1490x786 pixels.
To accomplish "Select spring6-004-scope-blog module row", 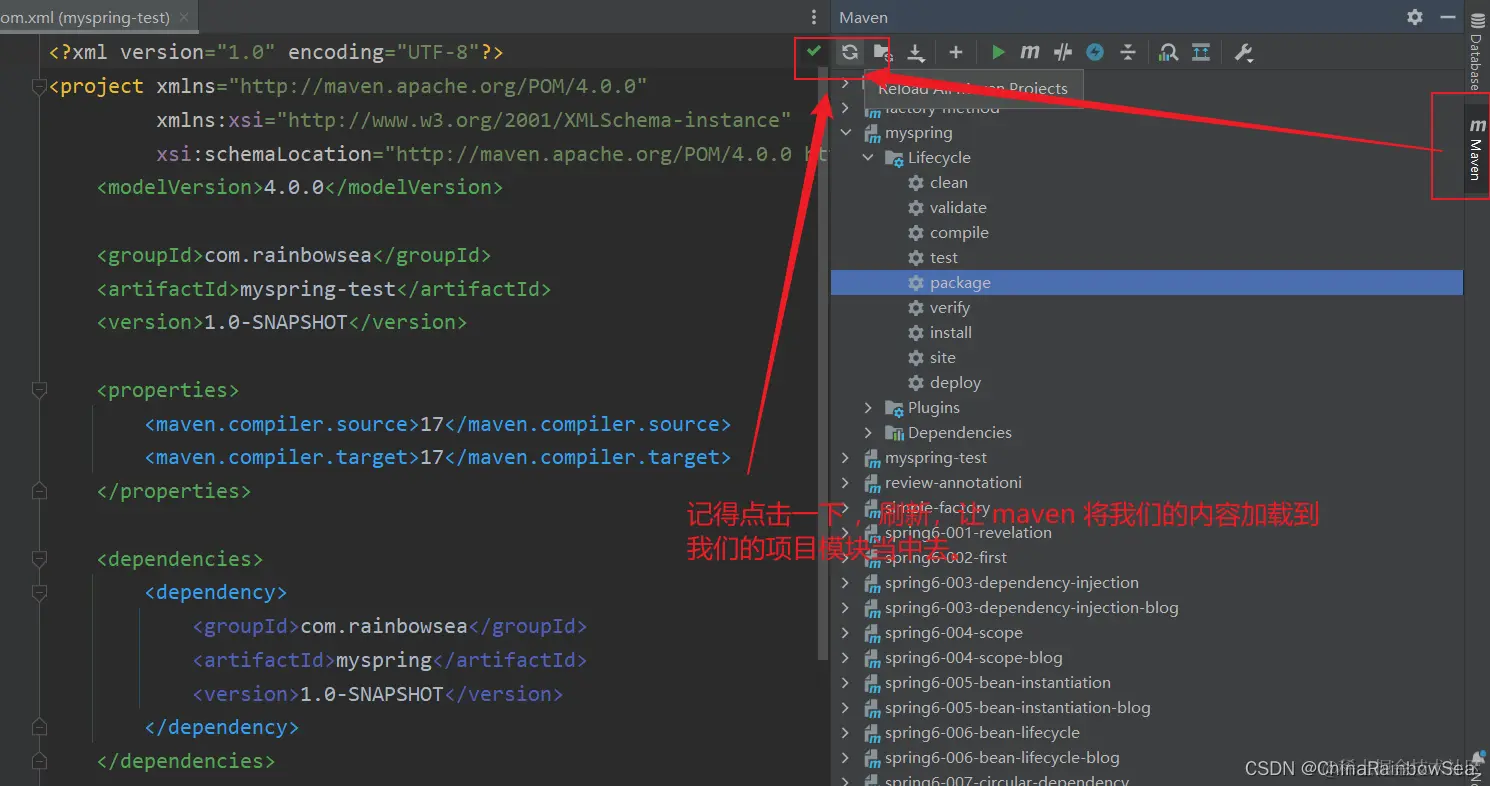I will pyautogui.click(x=1147, y=657).
